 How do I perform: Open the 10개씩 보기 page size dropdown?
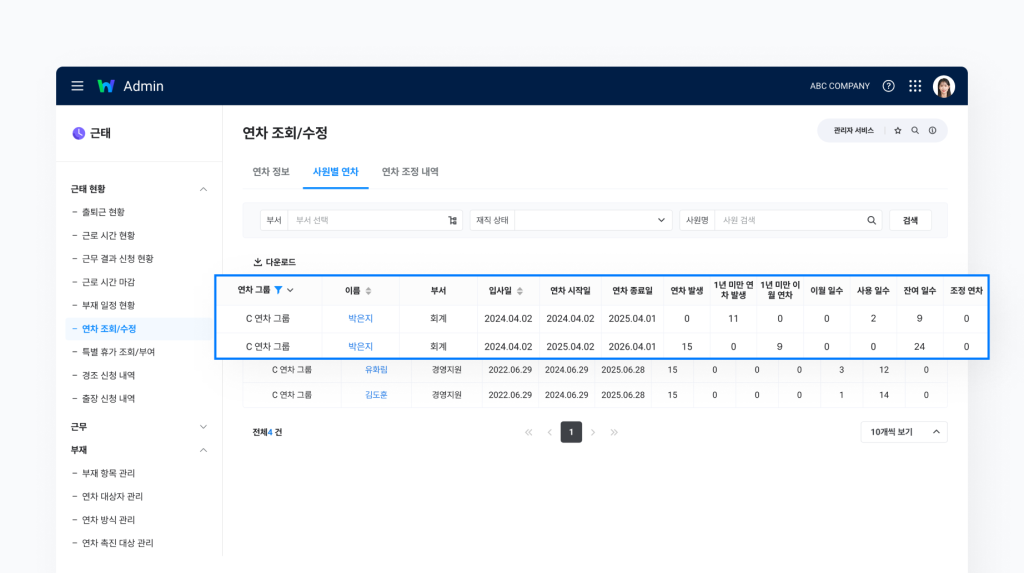(904, 432)
